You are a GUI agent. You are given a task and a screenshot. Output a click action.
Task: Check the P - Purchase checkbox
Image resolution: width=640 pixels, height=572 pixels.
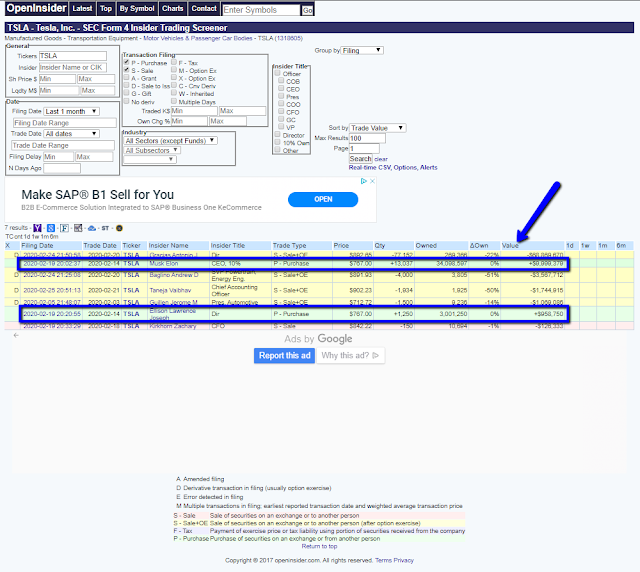(127, 62)
